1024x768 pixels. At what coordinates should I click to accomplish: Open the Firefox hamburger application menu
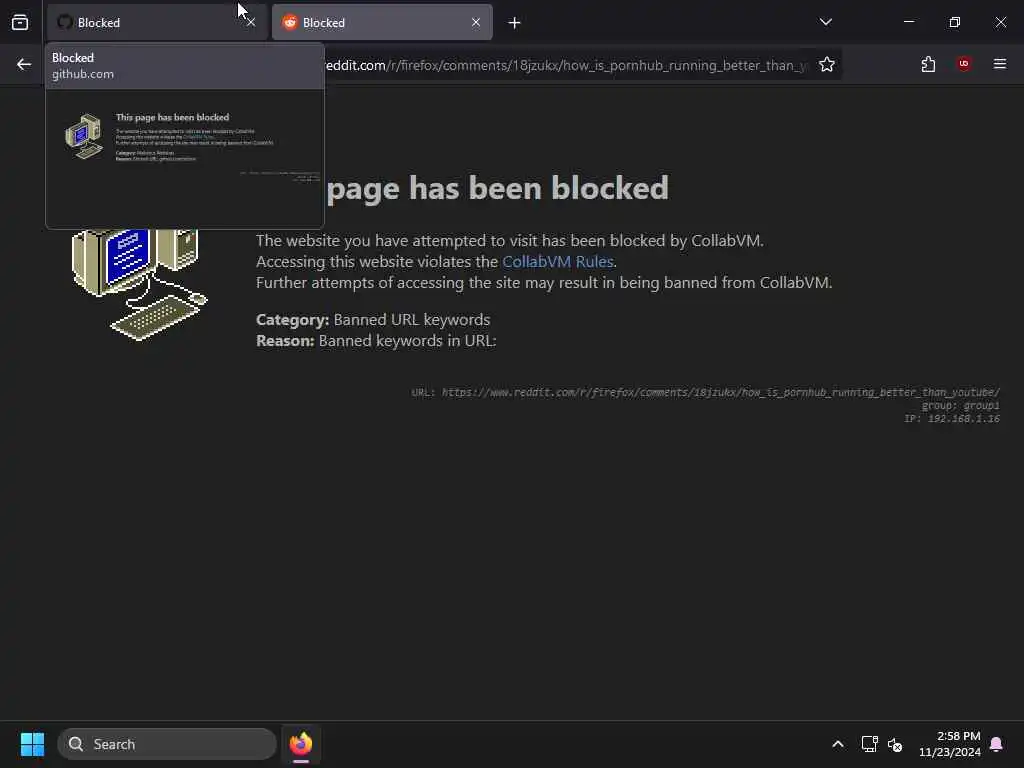coord(999,64)
